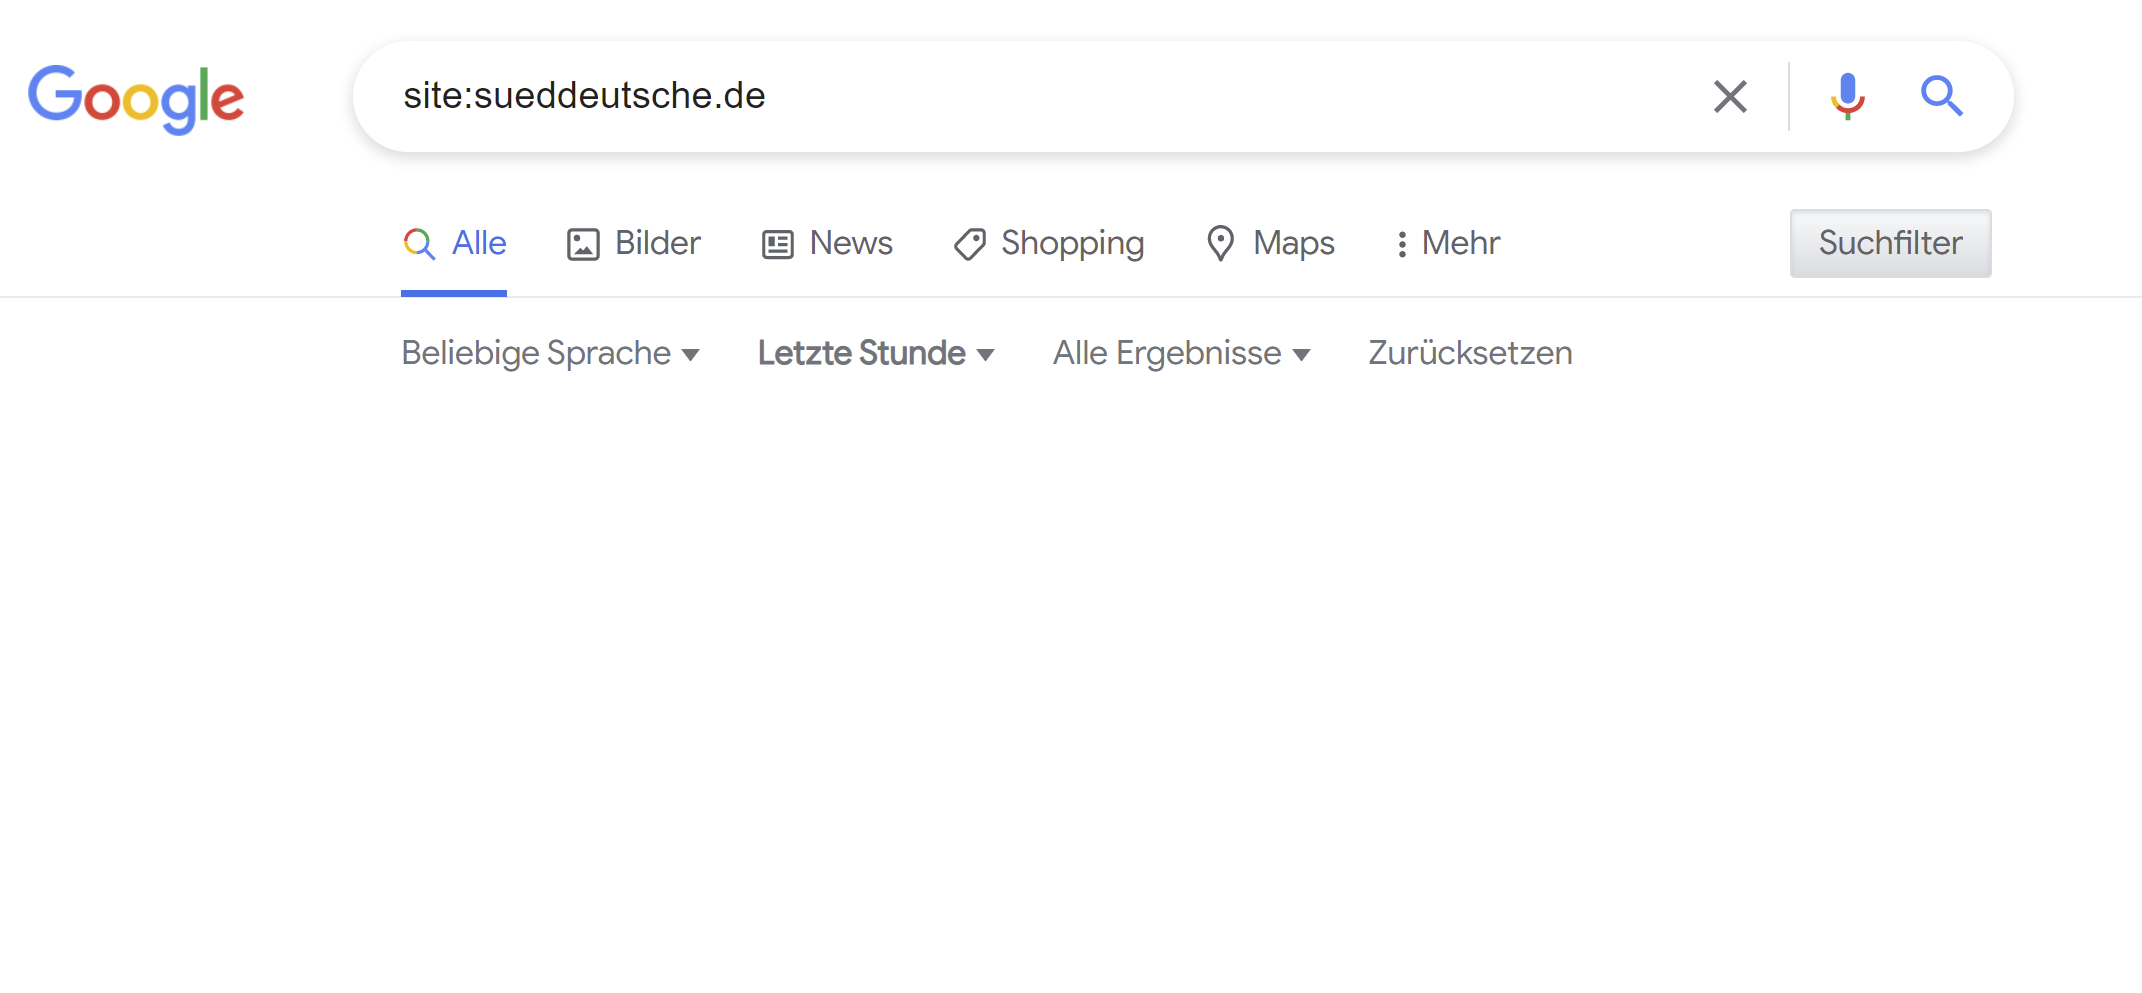This screenshot has width=2142, height=993.
Task: Click the News newspaper icon
Action: click(777, 243)
